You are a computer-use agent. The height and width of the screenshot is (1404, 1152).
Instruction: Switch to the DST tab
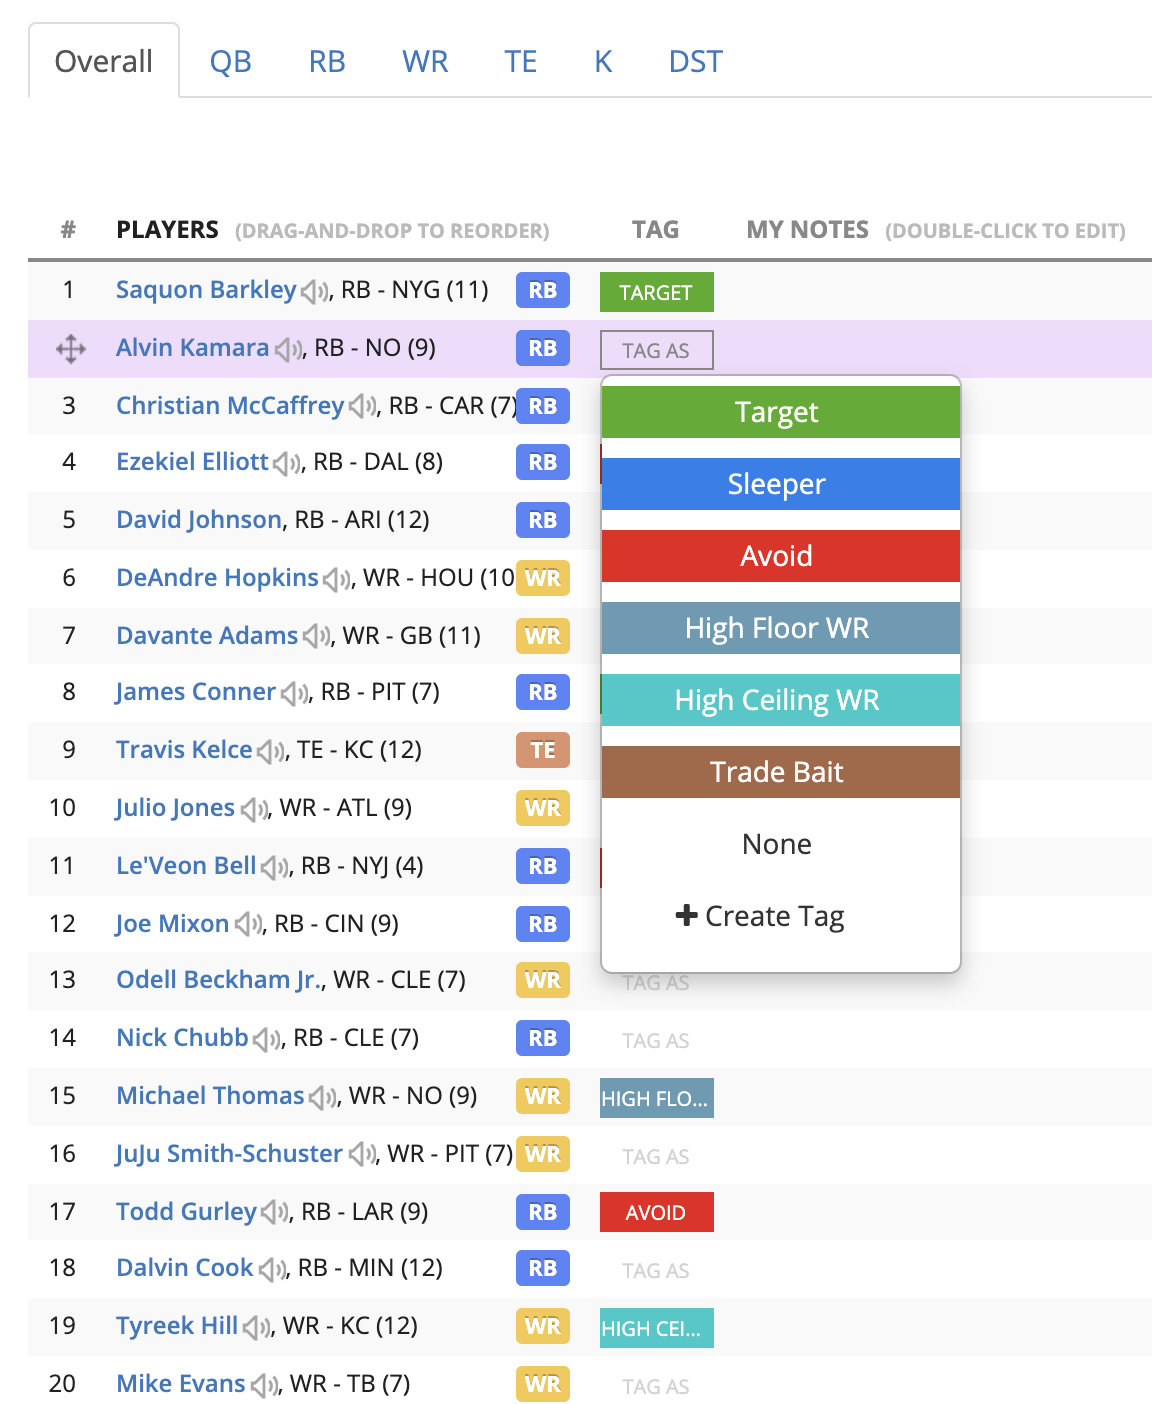[x=695, y=61]
